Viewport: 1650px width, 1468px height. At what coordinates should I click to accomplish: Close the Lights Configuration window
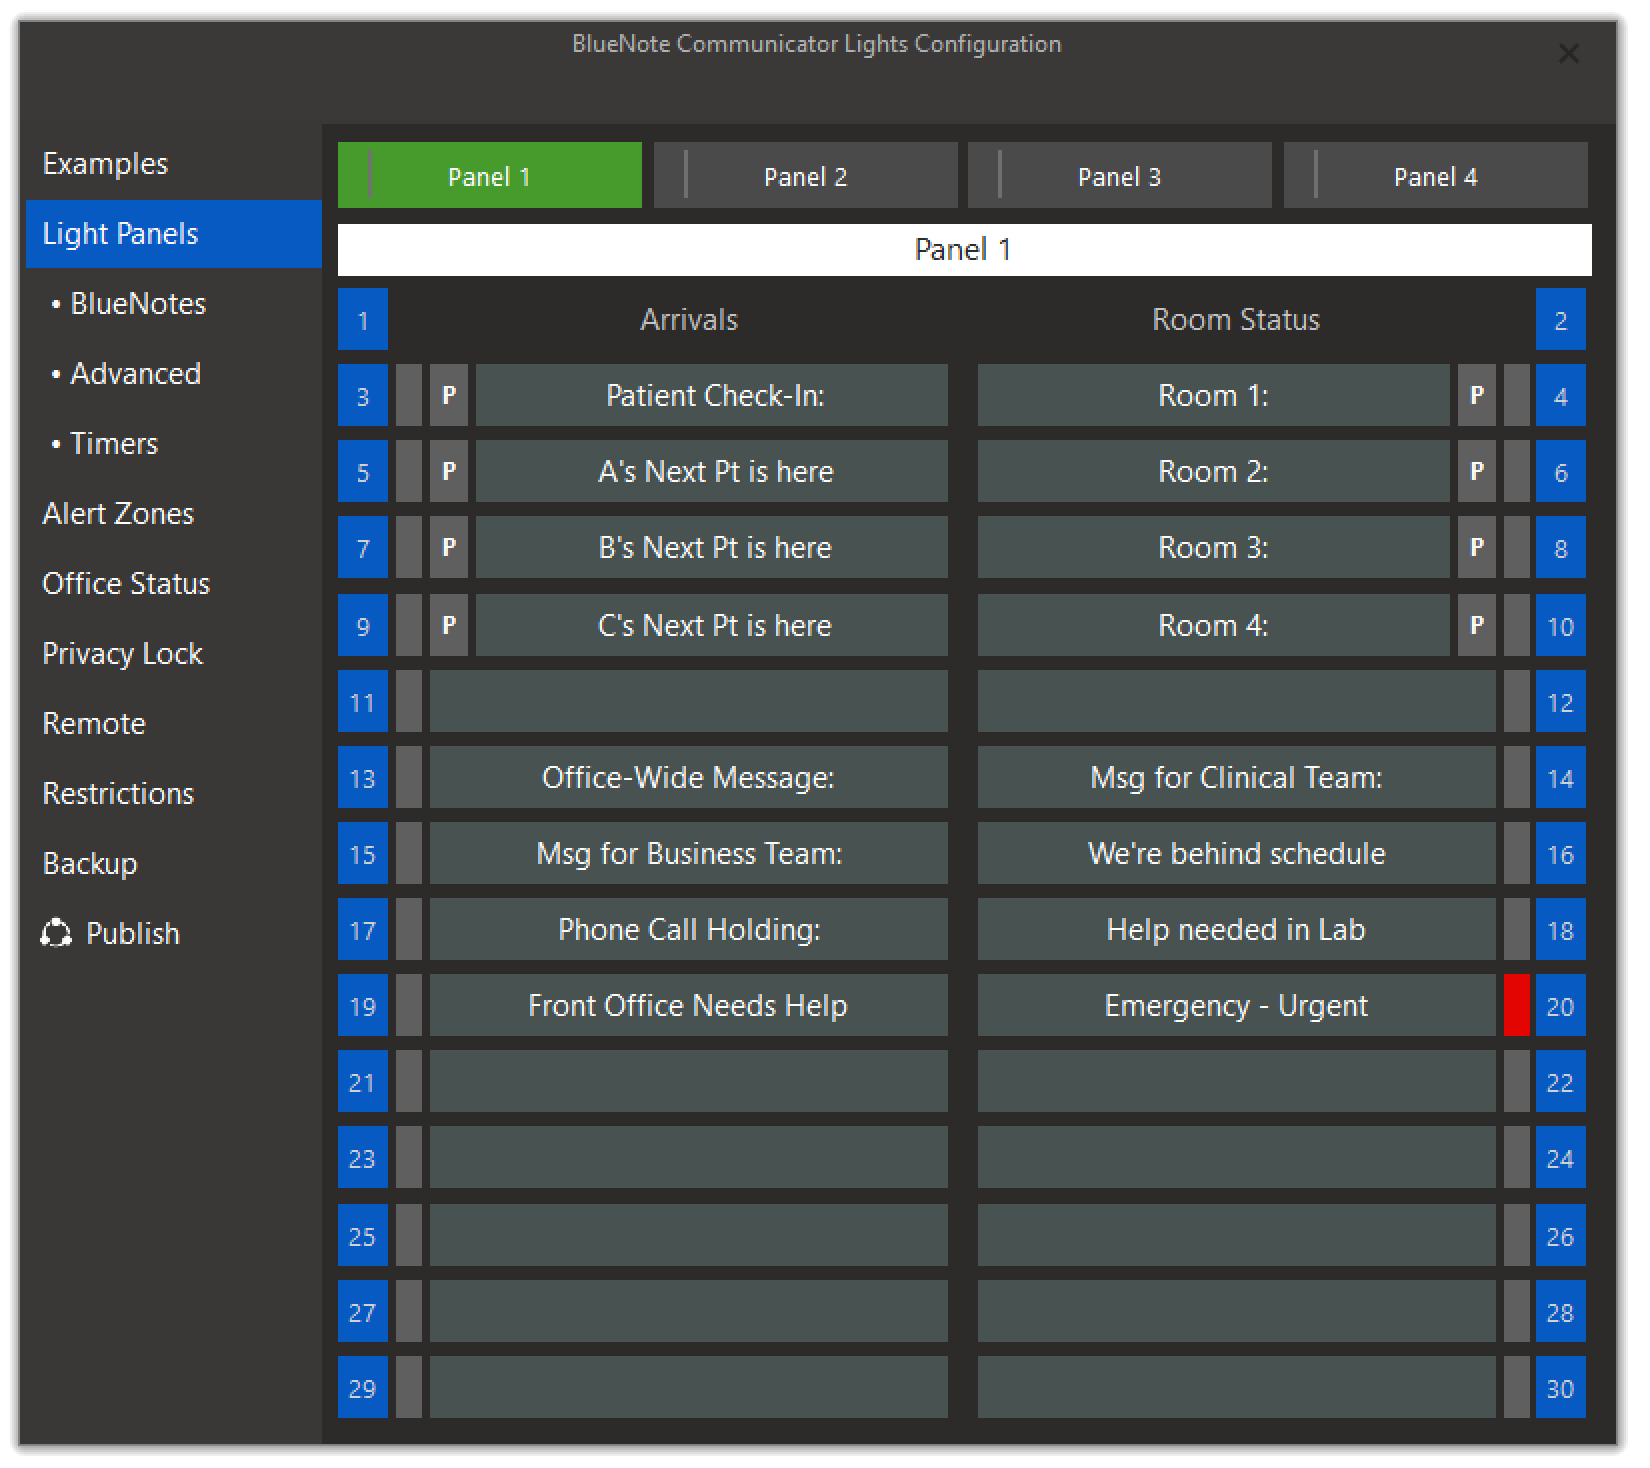click(1569, 53)
